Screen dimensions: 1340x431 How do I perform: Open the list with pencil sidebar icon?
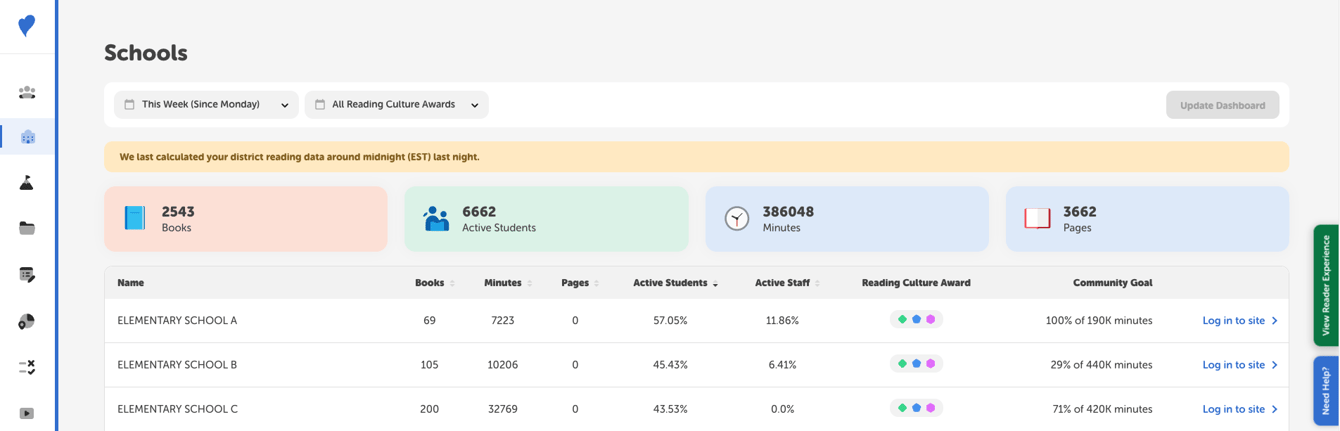pos(27,274)
